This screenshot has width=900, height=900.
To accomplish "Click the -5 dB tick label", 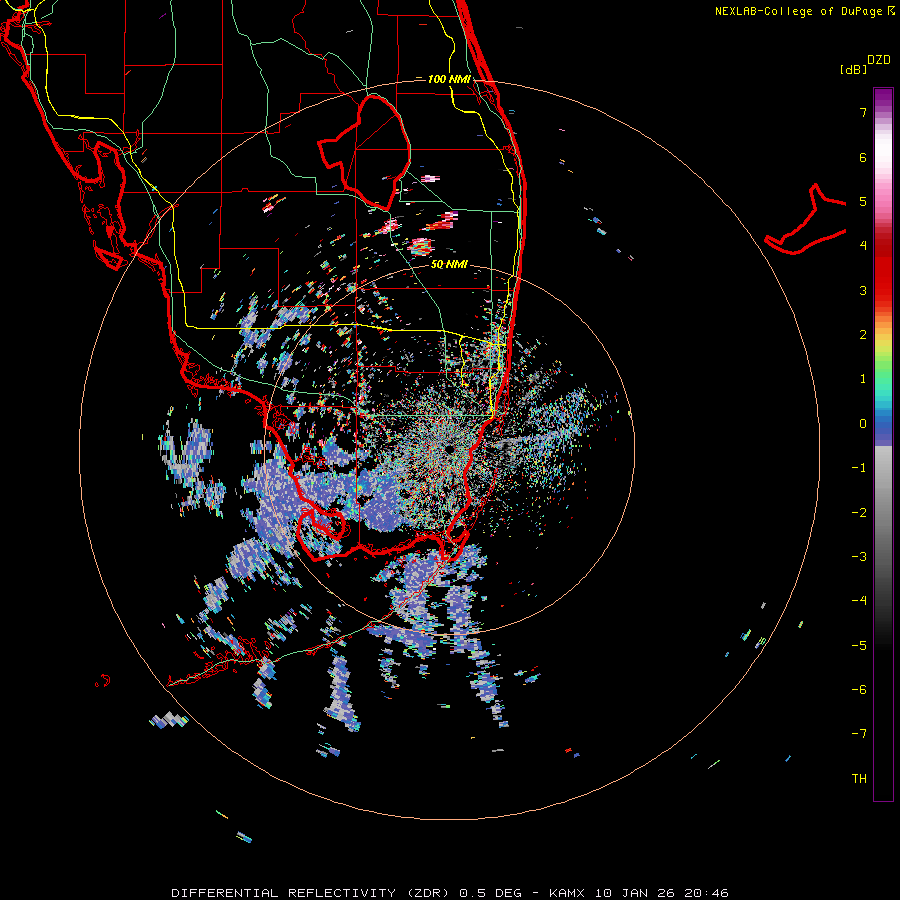I will (x=859, y=646).
